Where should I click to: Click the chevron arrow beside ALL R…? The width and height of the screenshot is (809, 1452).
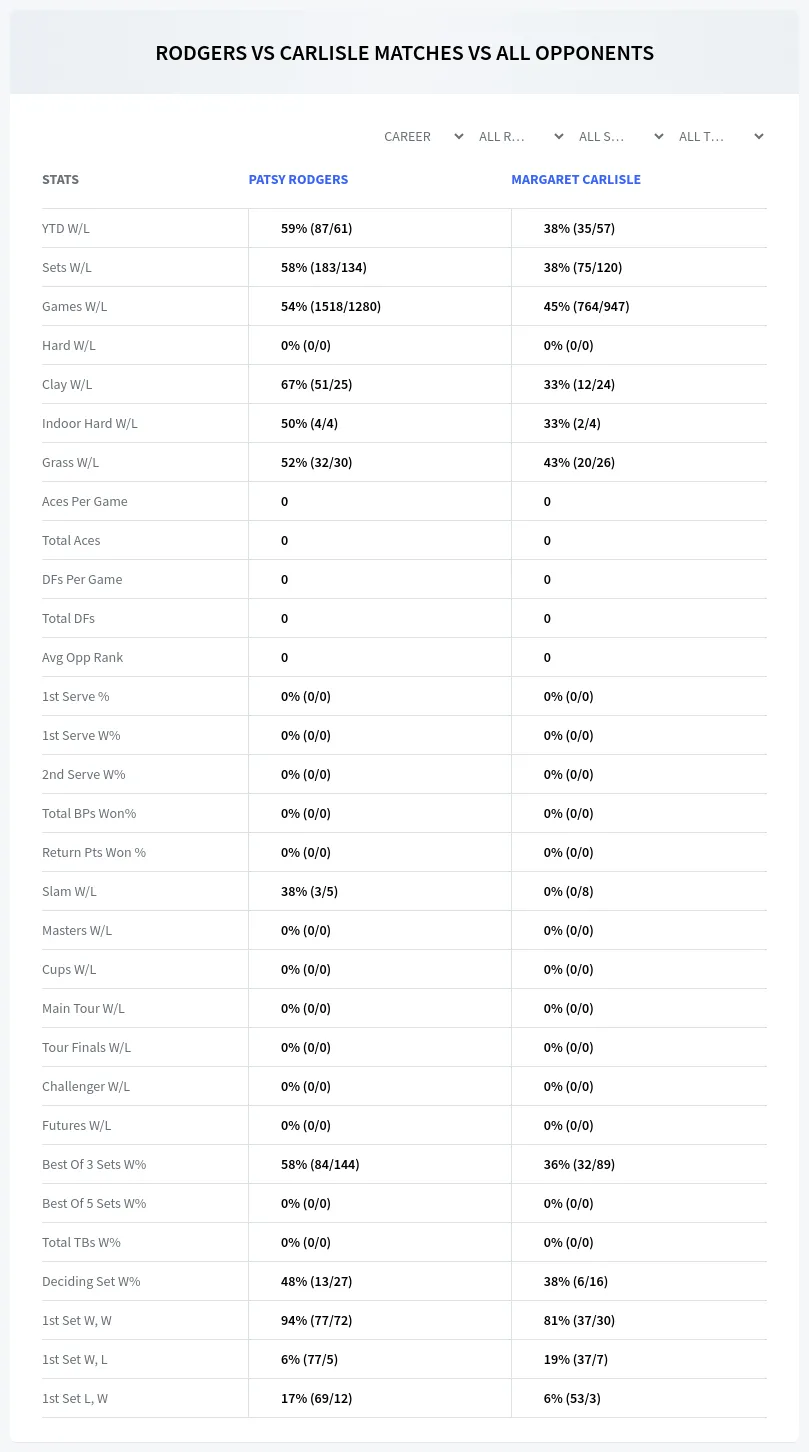click(x=558, y=137)
